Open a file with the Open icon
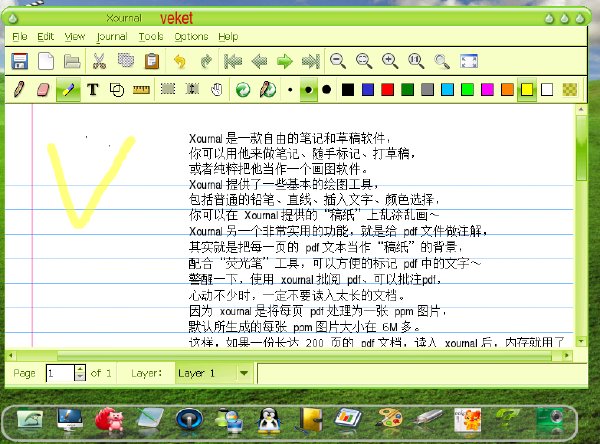Image resolution: width=600 pixels, height=444 pixels. click(72, 61)
